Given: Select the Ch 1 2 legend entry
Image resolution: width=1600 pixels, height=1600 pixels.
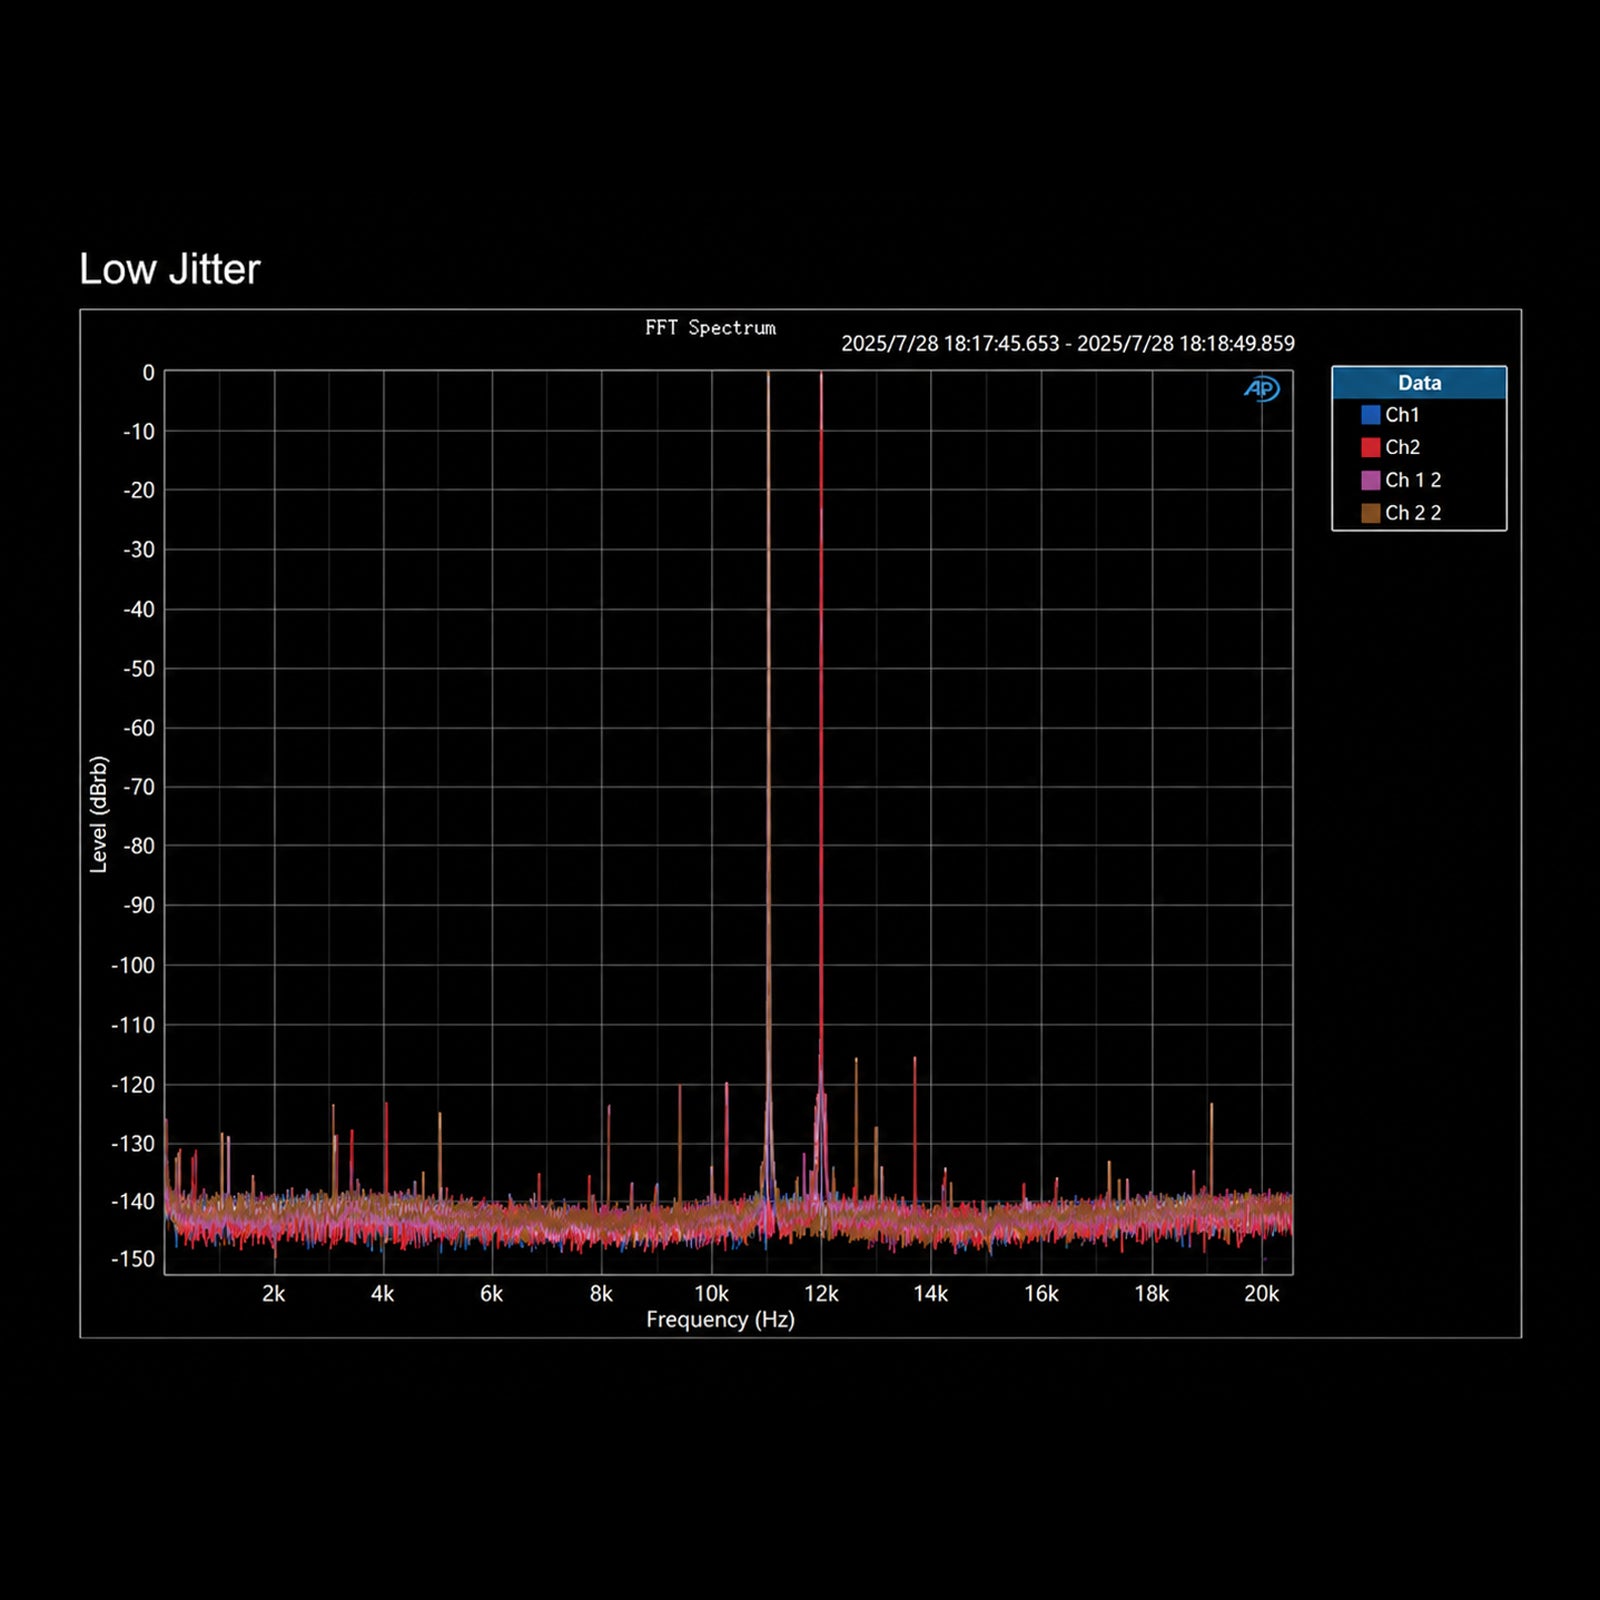Looking at the screenshot, I should pos(1413,480).
